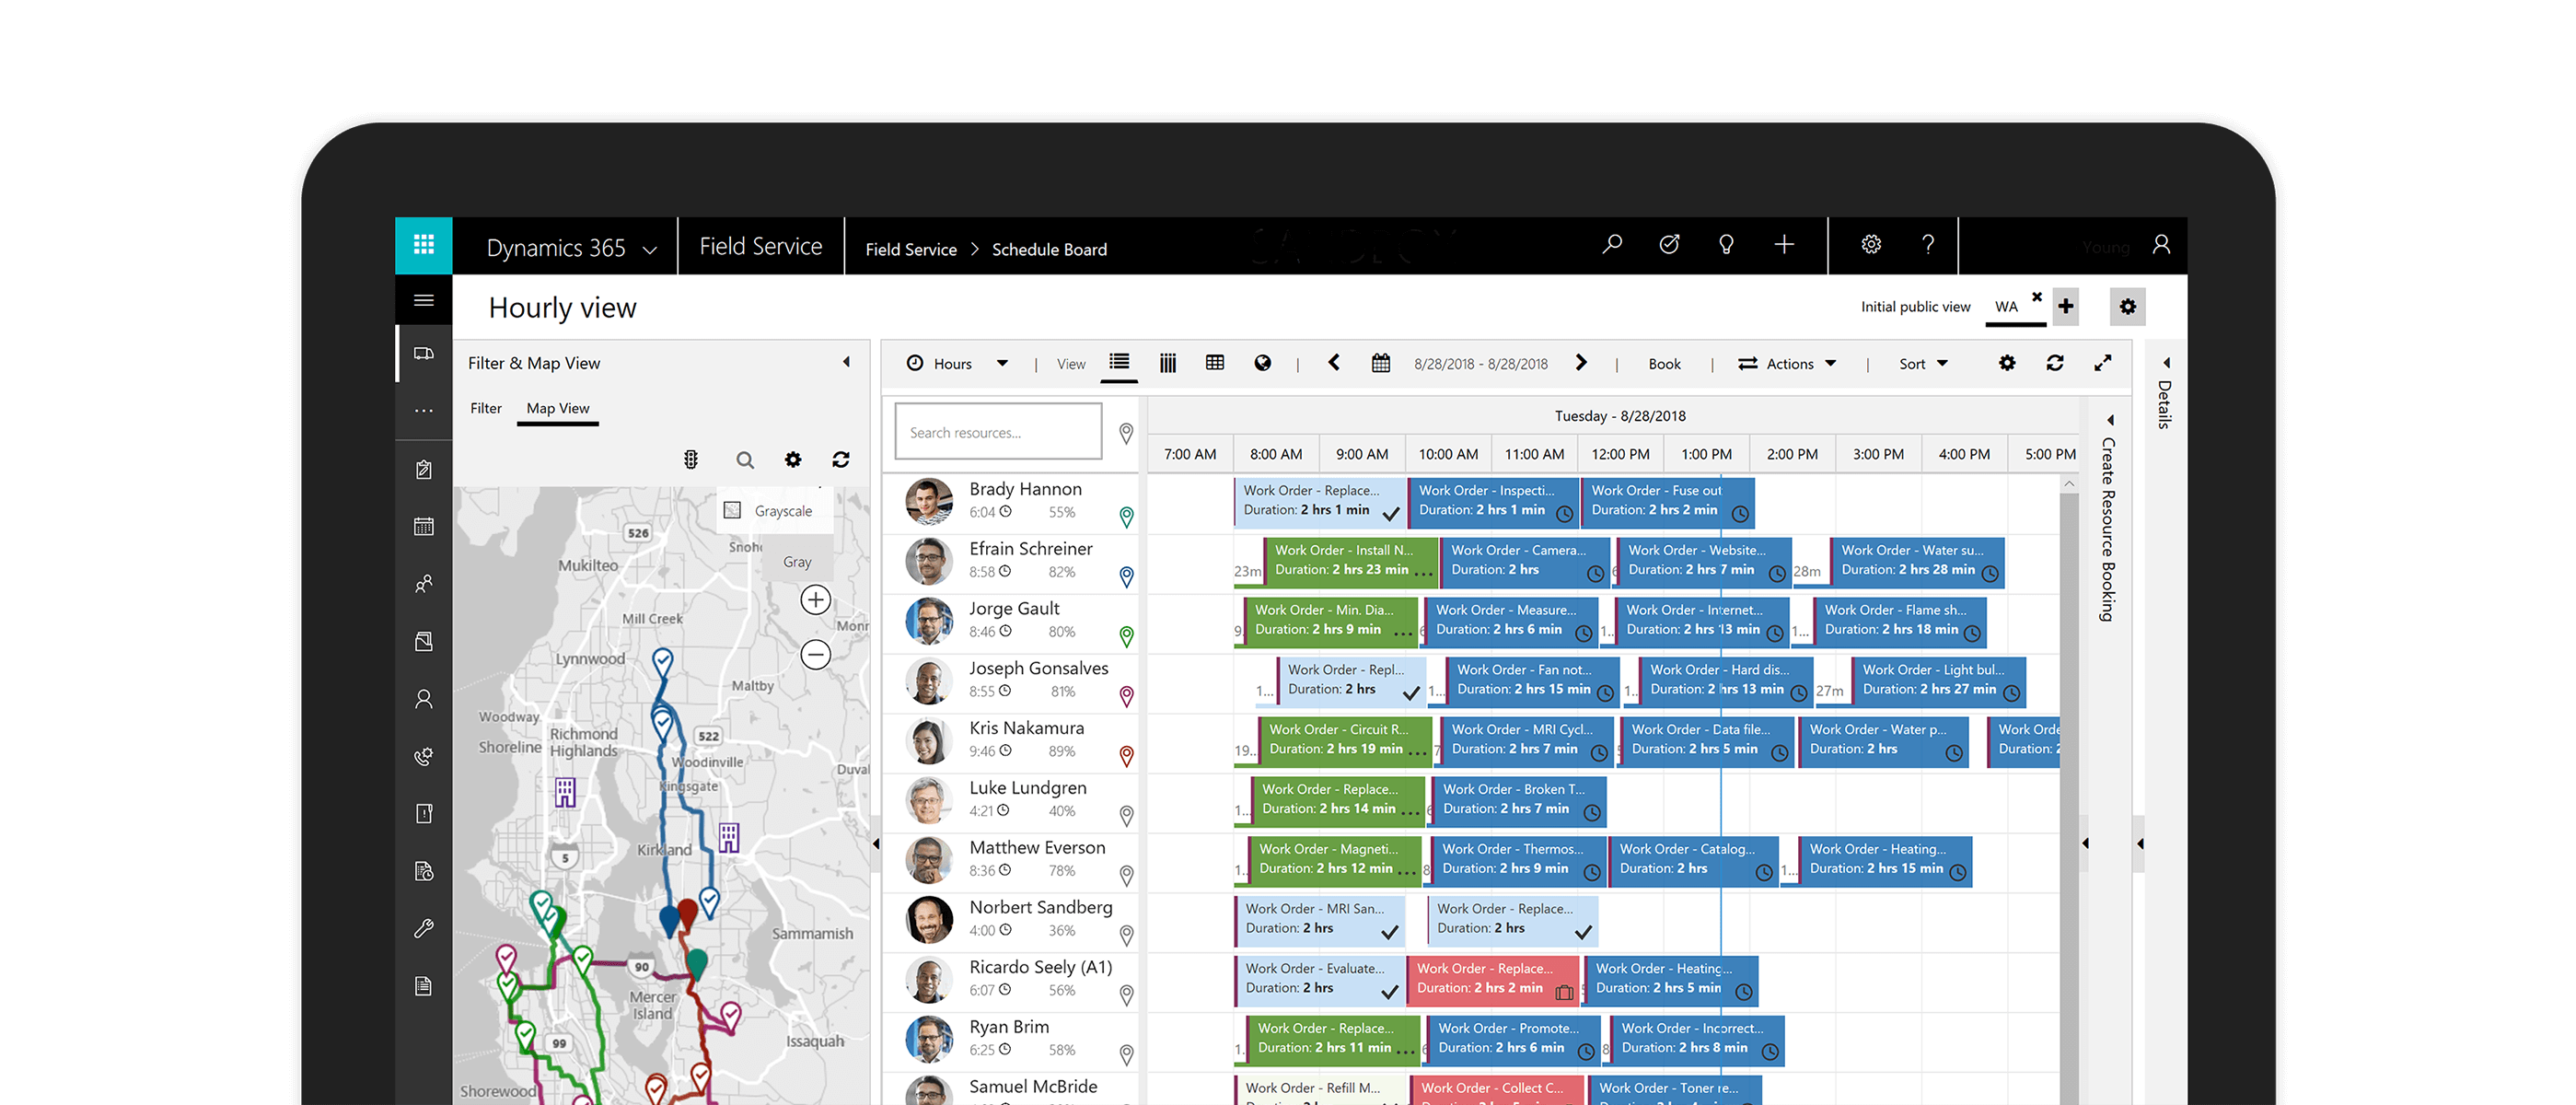Open the search magnifier in top bar
Image resolution: width=2576 pixels, height=1105 pixels.
[1612, 245]
